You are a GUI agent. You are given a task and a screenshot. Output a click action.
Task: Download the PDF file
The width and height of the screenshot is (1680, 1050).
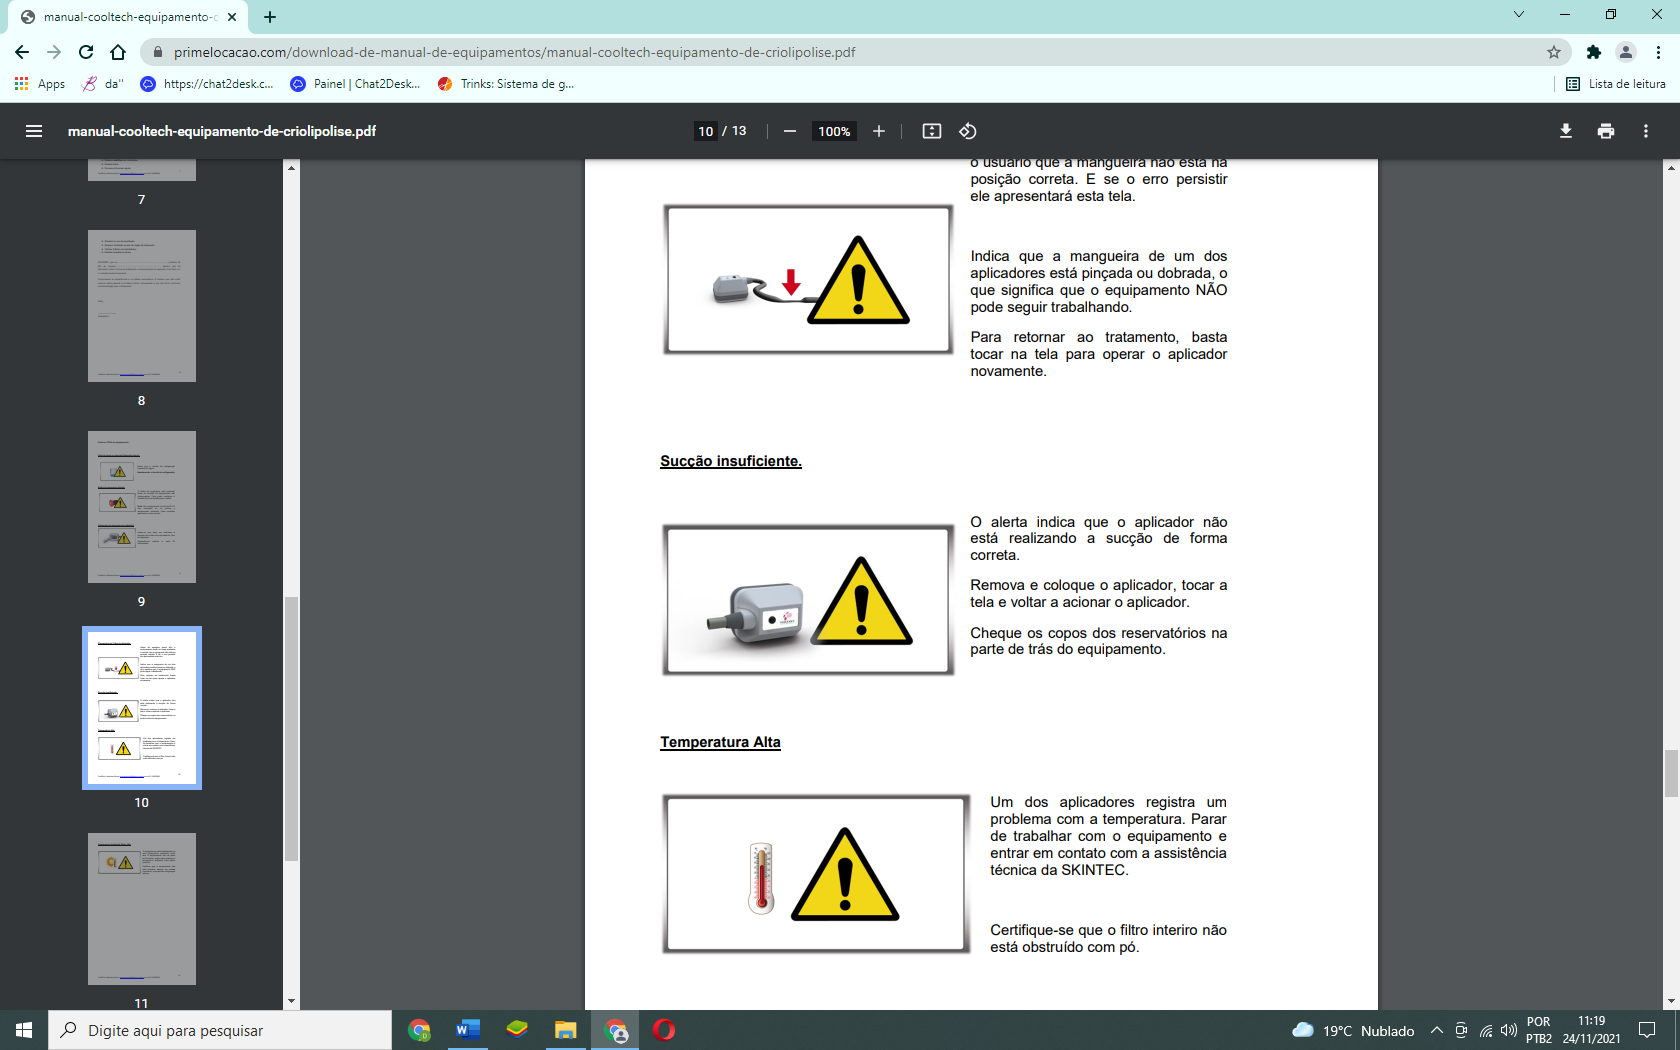pyautogui.click(x=1566, y=131)
